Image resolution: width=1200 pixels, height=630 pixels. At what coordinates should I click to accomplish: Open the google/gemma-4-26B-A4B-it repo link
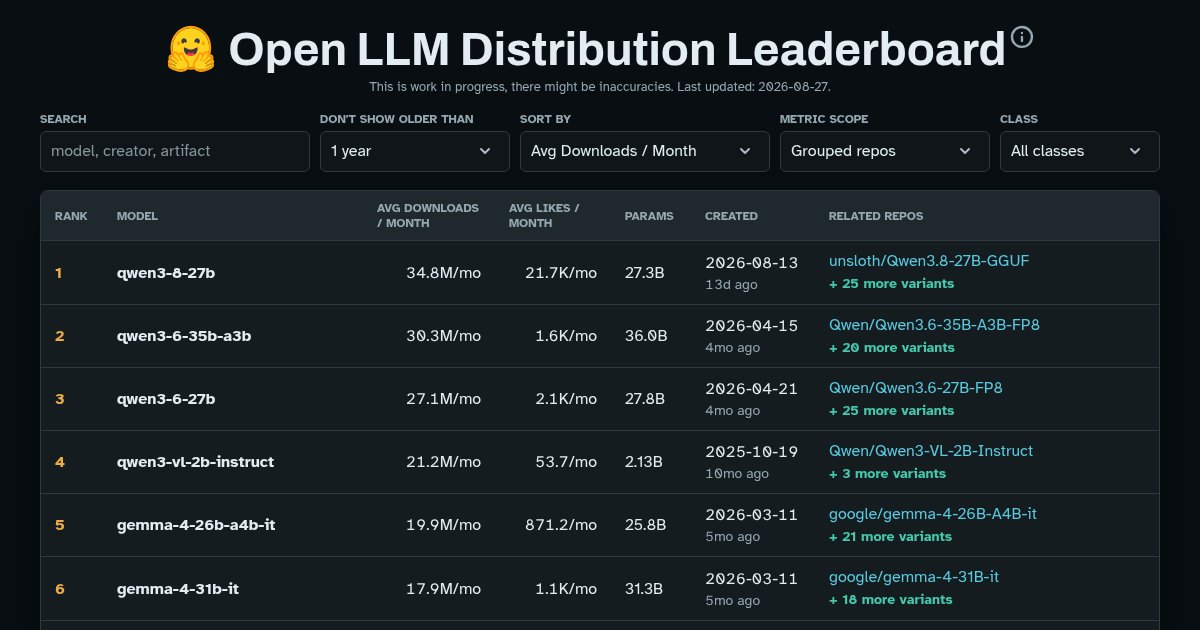click(933, 514)
